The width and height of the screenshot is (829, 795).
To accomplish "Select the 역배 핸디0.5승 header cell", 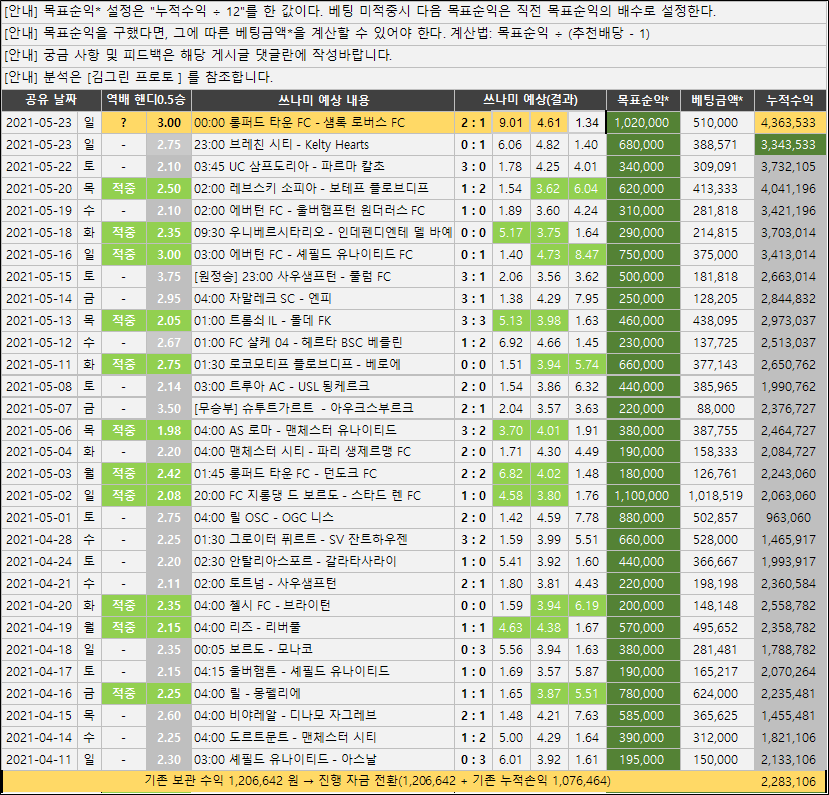I will click(x=146, y=100).
